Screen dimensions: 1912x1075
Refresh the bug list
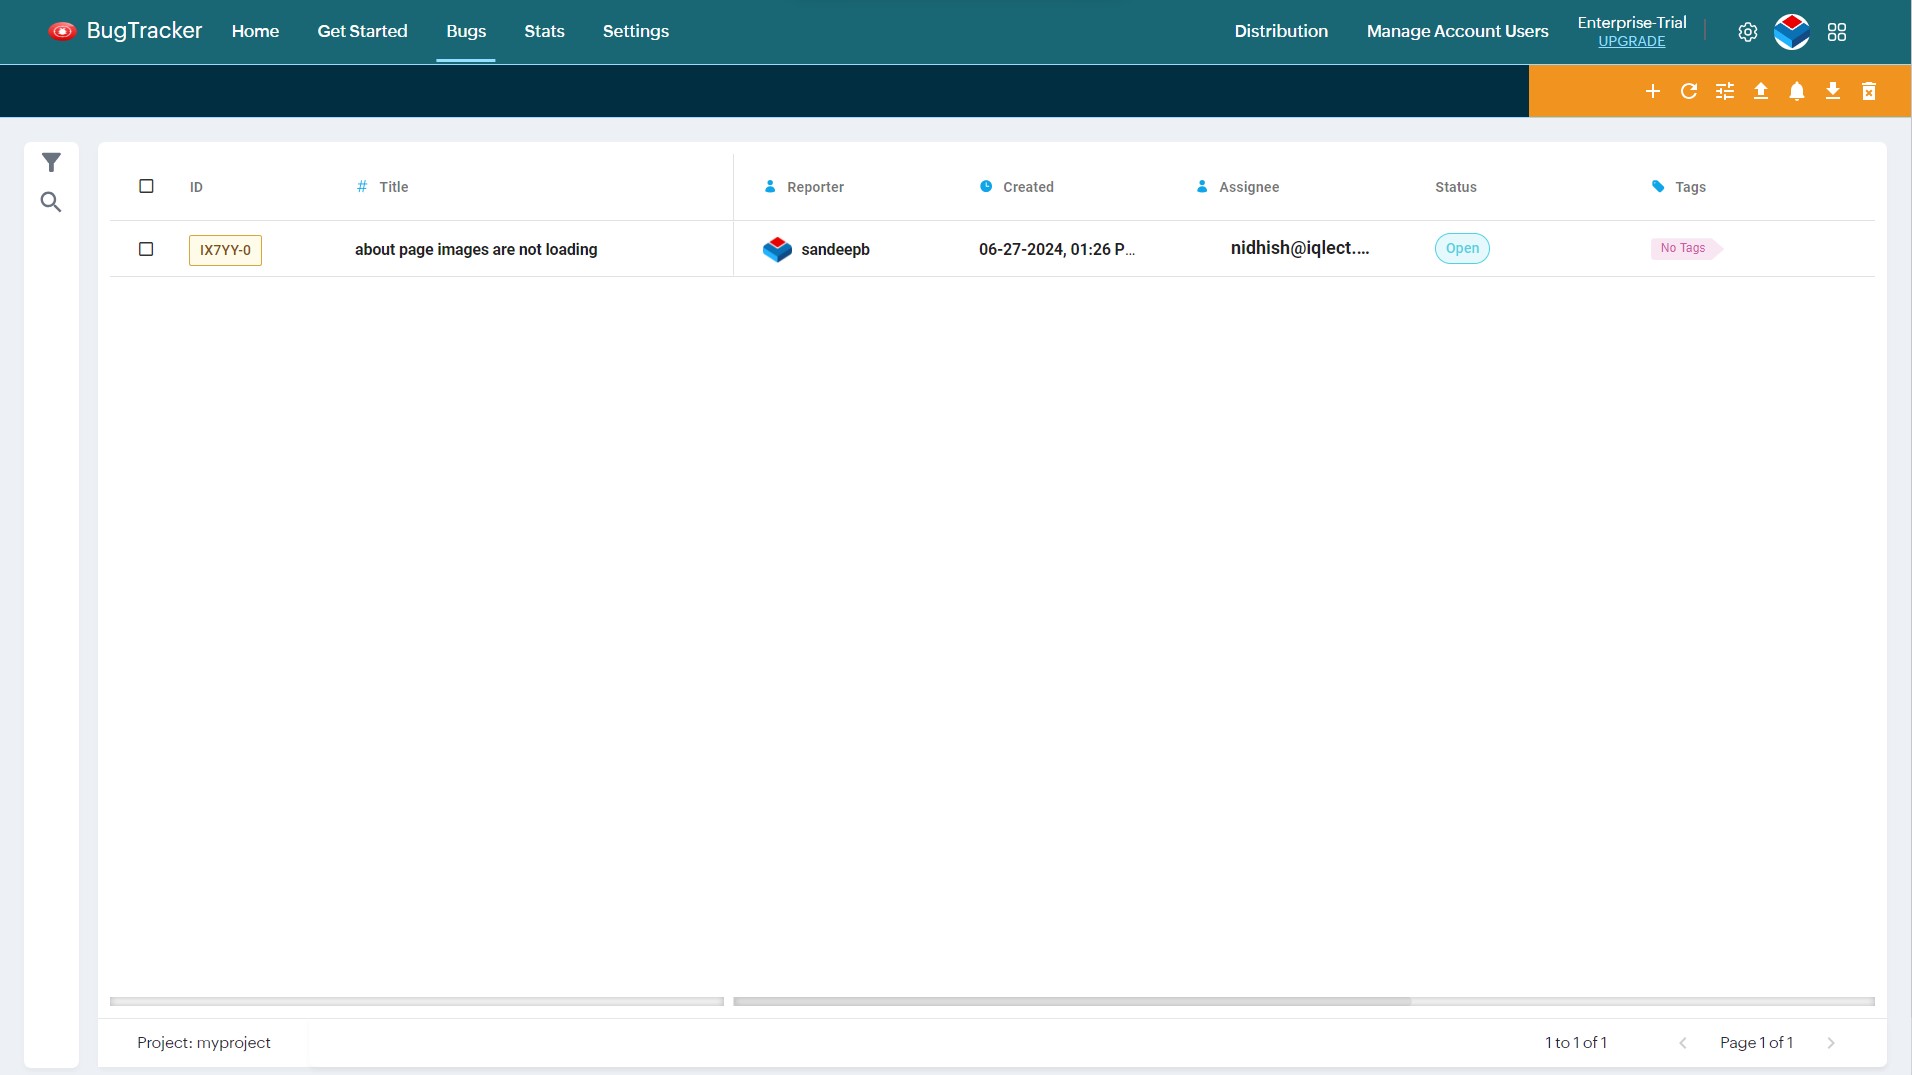tap(1689, 91)
